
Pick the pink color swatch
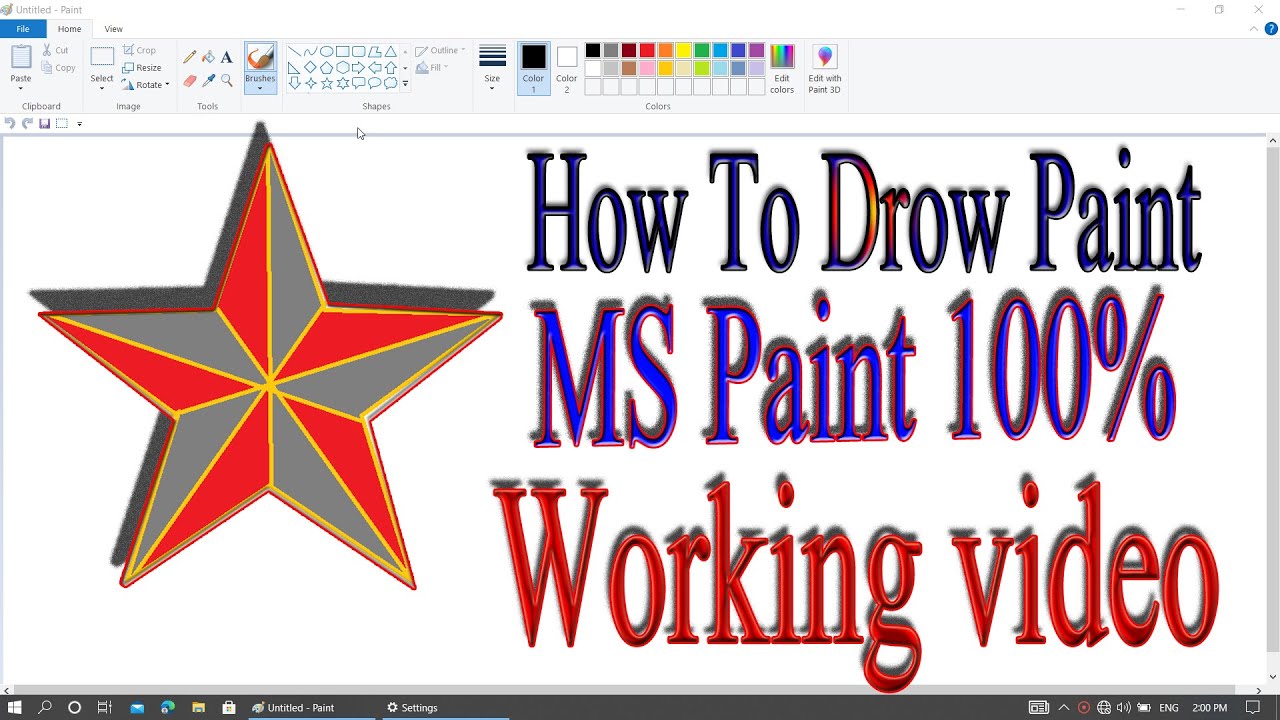click(x=647, y=68)
